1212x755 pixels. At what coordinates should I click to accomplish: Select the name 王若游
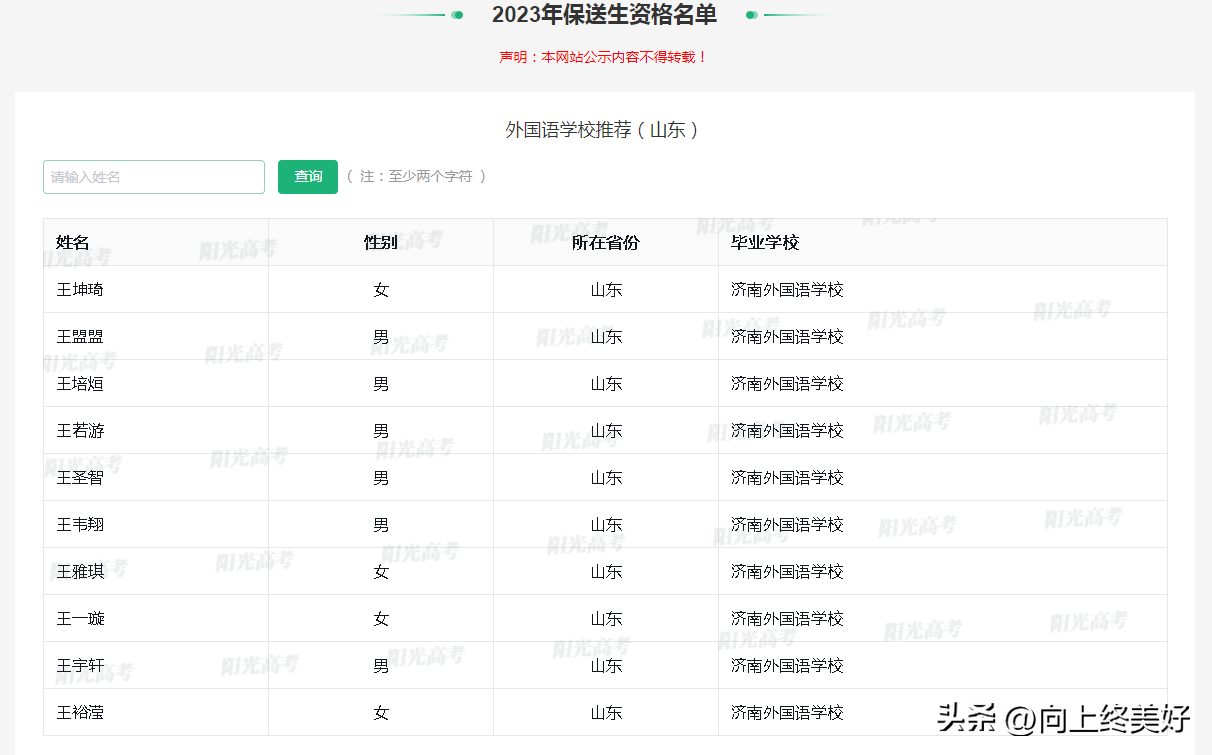(80, 431)
